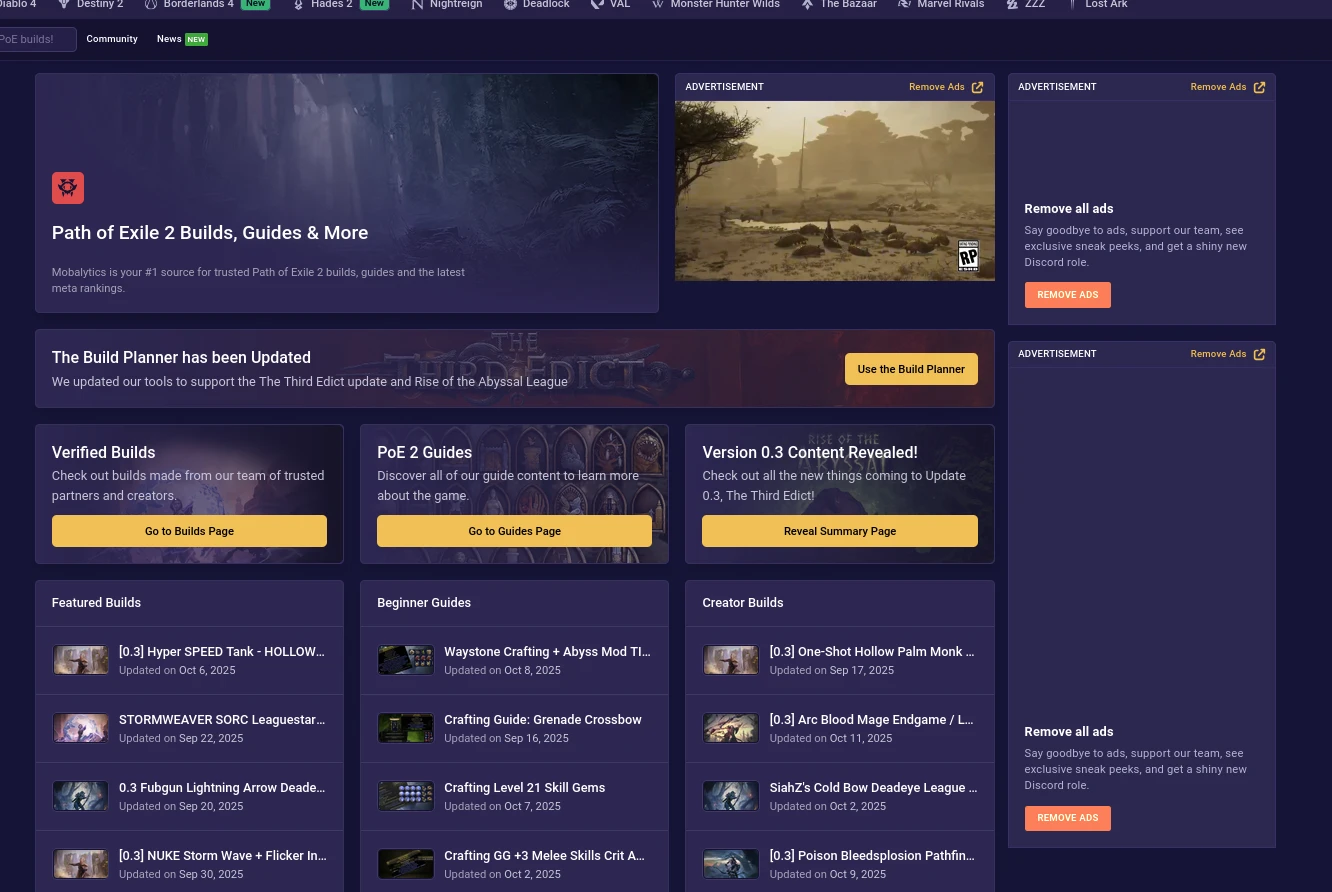Click the Crafting Level 21 Skill Gems thumbnail
The height and width of the screenshot is (892, 1332).
406,796
